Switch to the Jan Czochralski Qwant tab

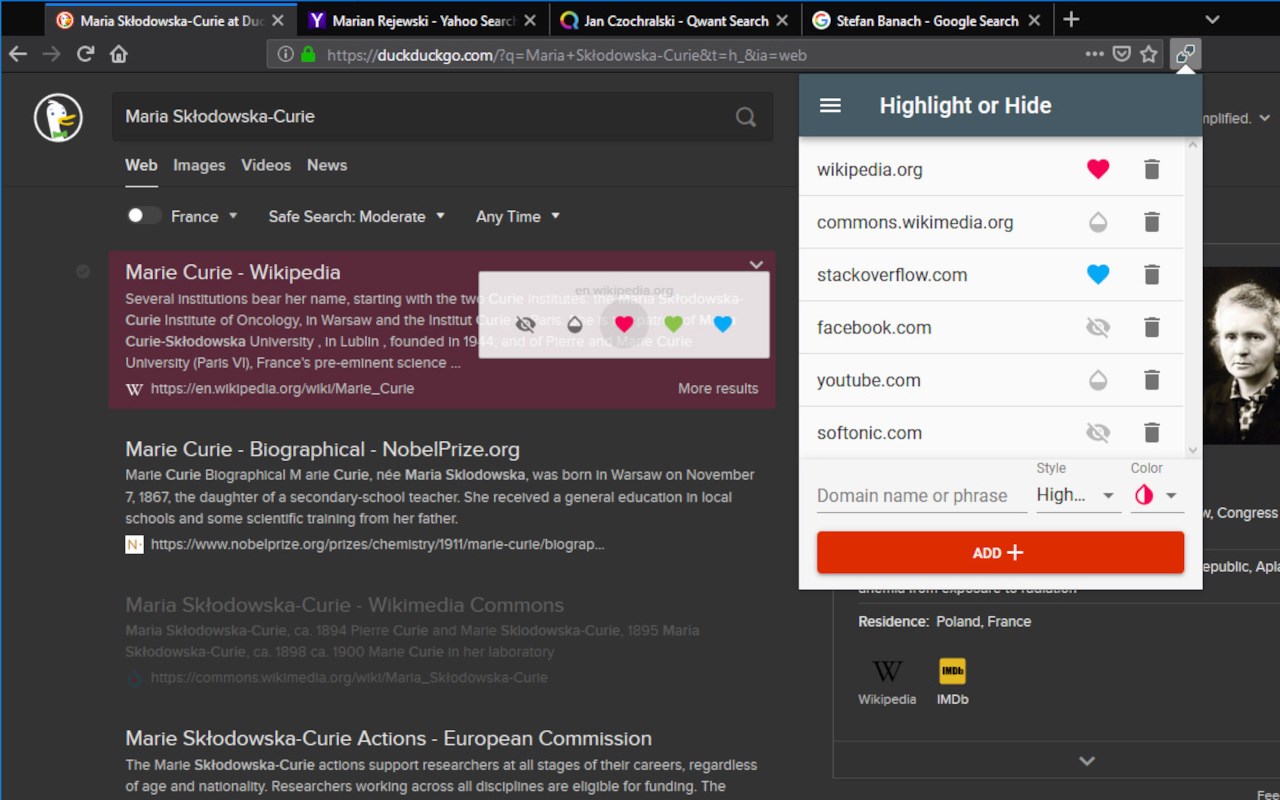tap(677, 20)
